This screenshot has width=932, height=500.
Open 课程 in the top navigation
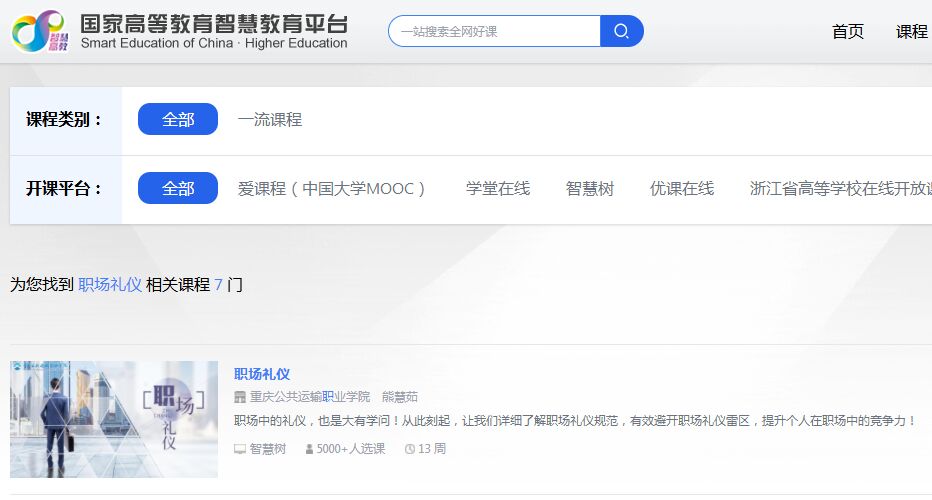912,31
